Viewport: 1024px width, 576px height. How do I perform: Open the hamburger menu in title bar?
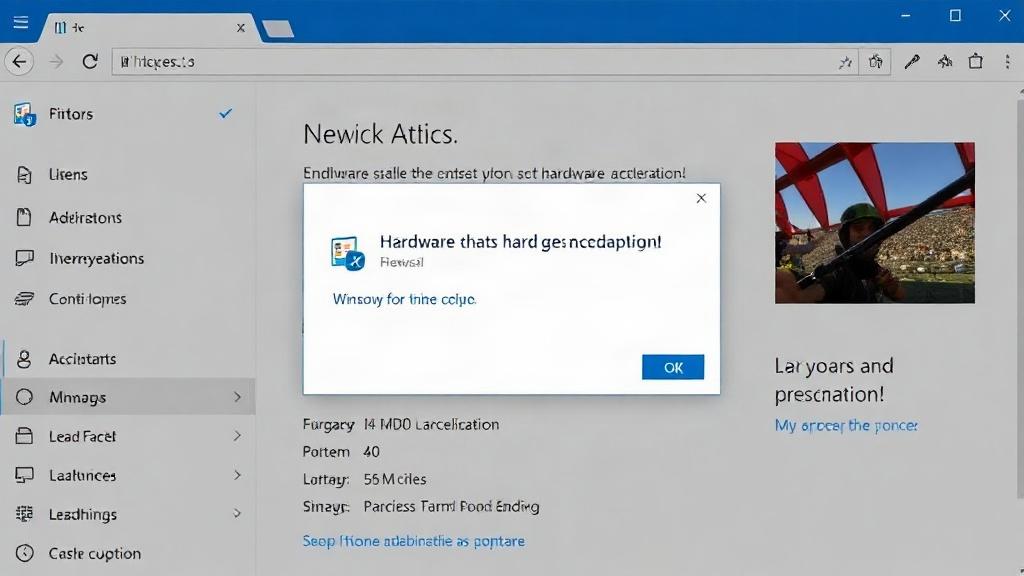(20, 23)
